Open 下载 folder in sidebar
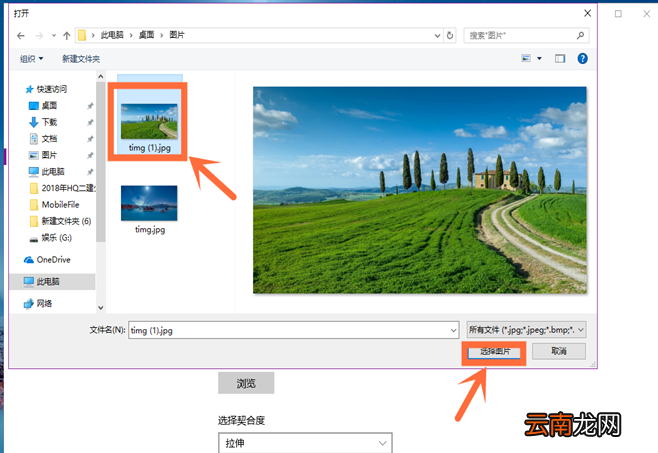Image resolution: width=658 pixels, height=453 pixels. click(x=43, y=122)
